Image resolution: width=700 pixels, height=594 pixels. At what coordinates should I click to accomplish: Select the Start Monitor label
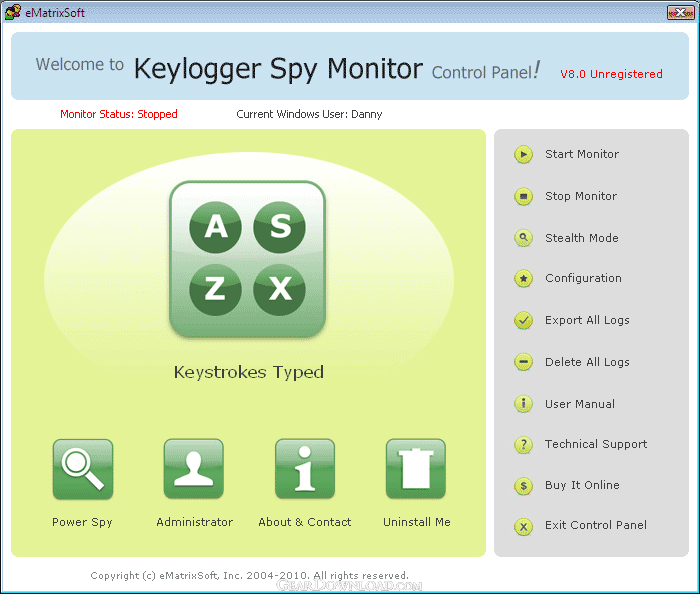coord(582,154)
